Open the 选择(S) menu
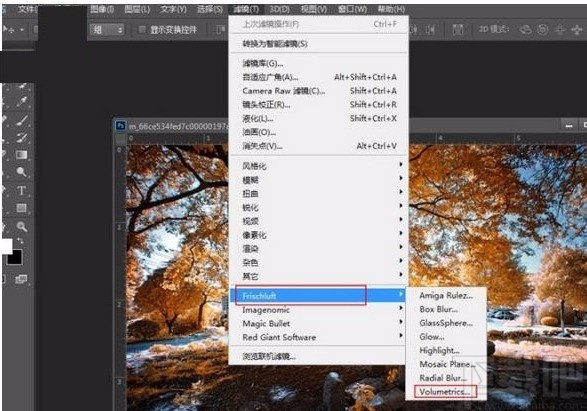Viewport: 587px width, 411px height. click(x=210, y=9)
